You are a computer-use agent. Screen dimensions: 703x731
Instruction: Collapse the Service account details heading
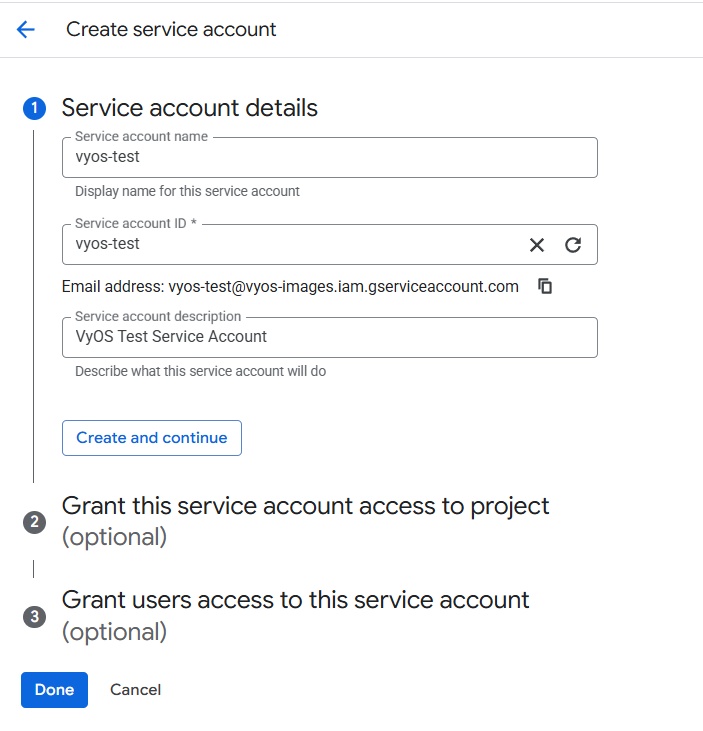pos(190,108)
